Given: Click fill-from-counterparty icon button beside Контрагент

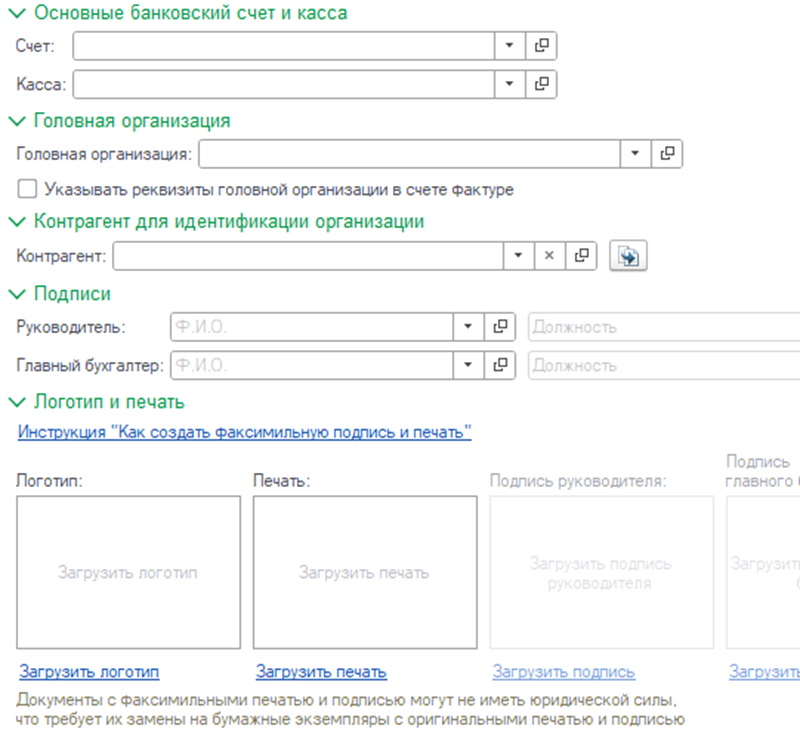Looking at the screenshot, I should (x=628, y=256).
